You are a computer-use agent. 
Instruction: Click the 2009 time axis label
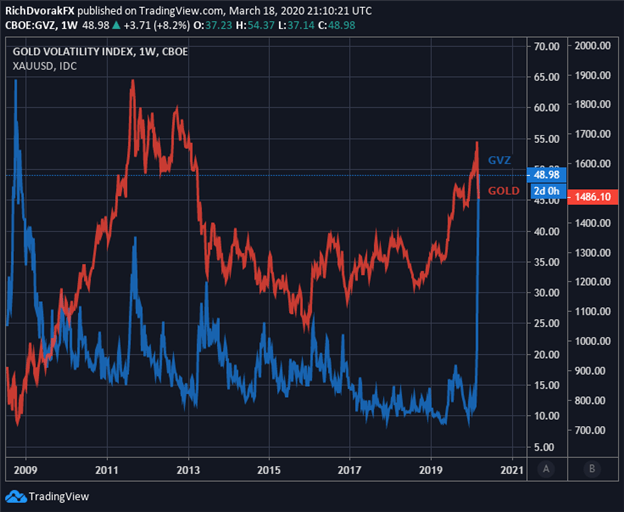coord(25,470)
